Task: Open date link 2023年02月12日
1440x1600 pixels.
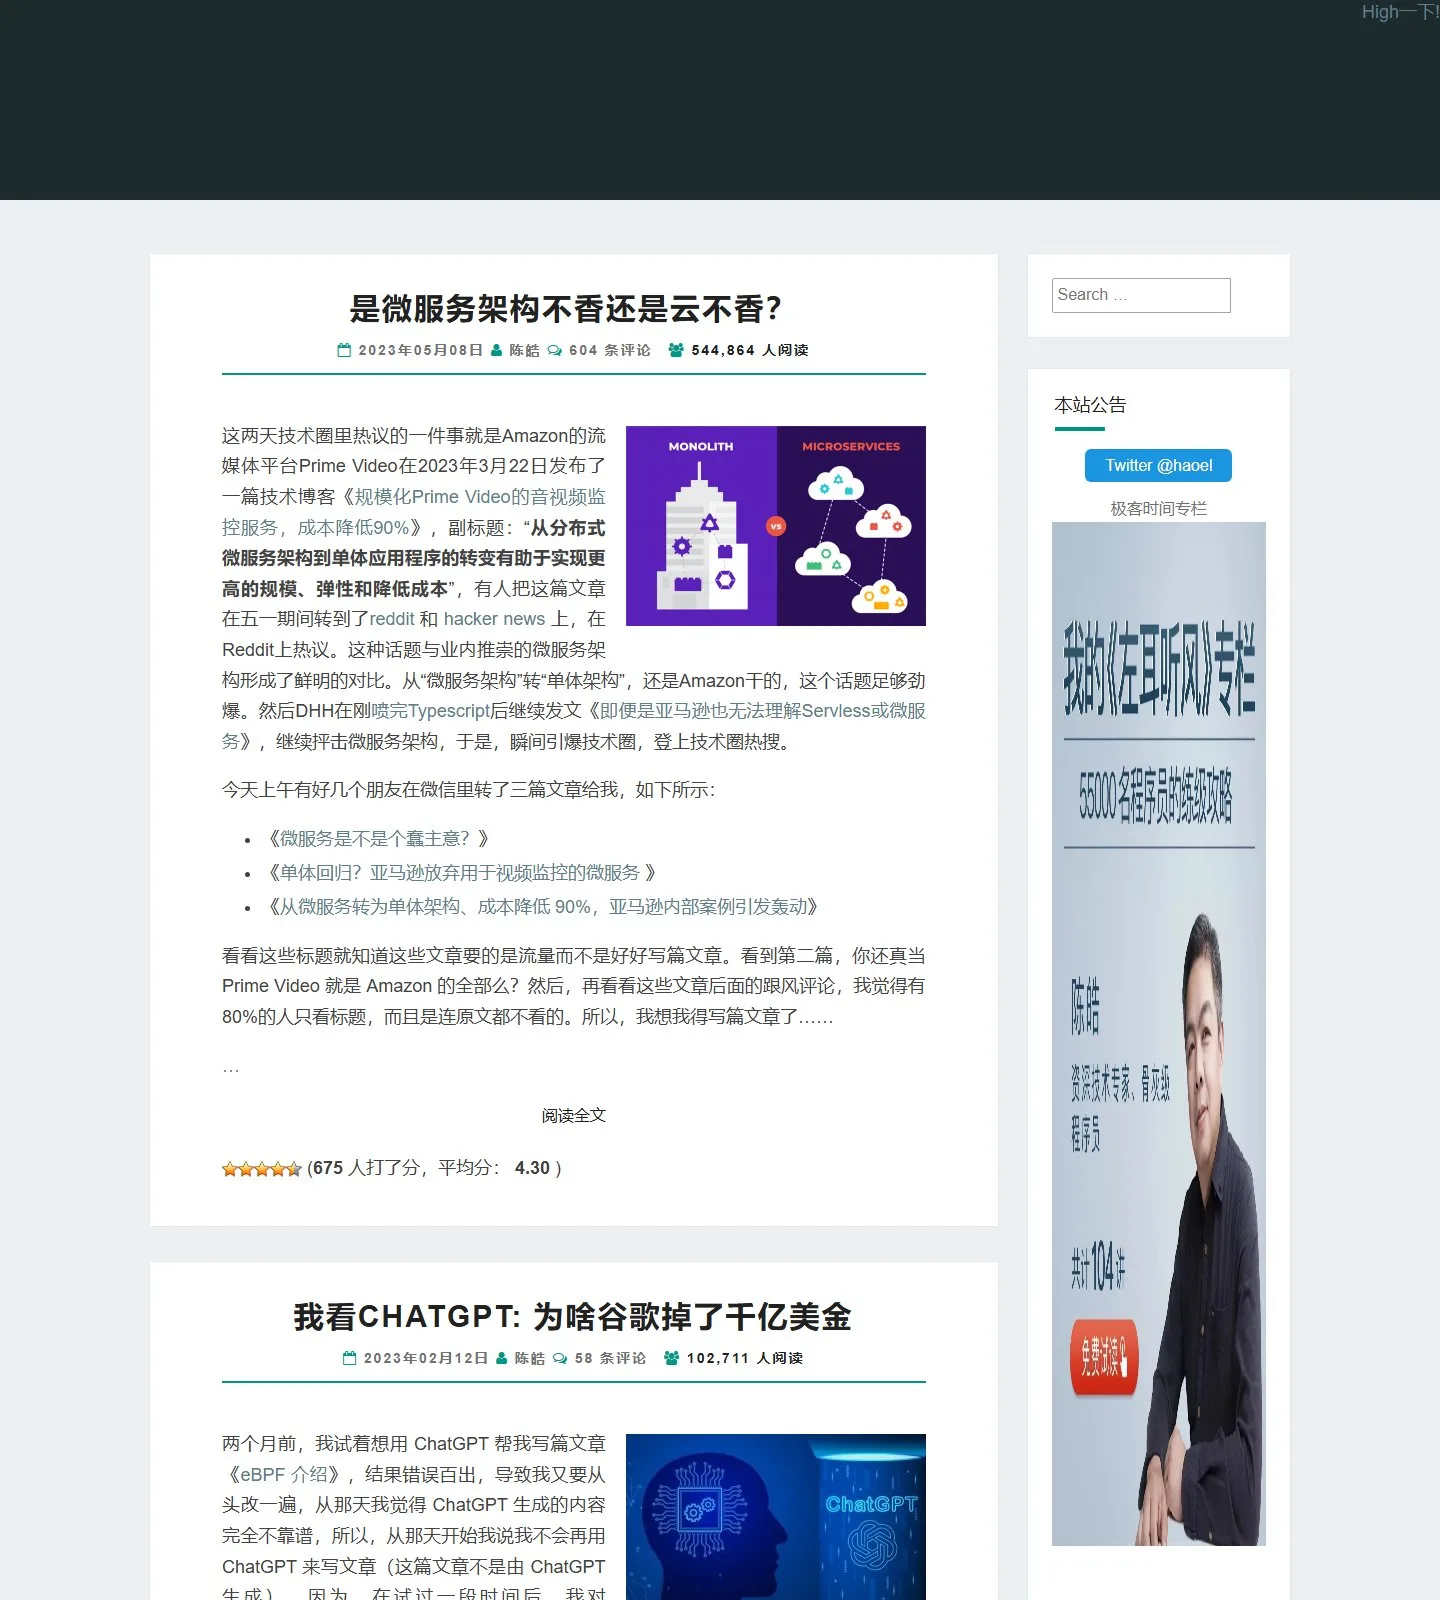Action: [426, 1358]
